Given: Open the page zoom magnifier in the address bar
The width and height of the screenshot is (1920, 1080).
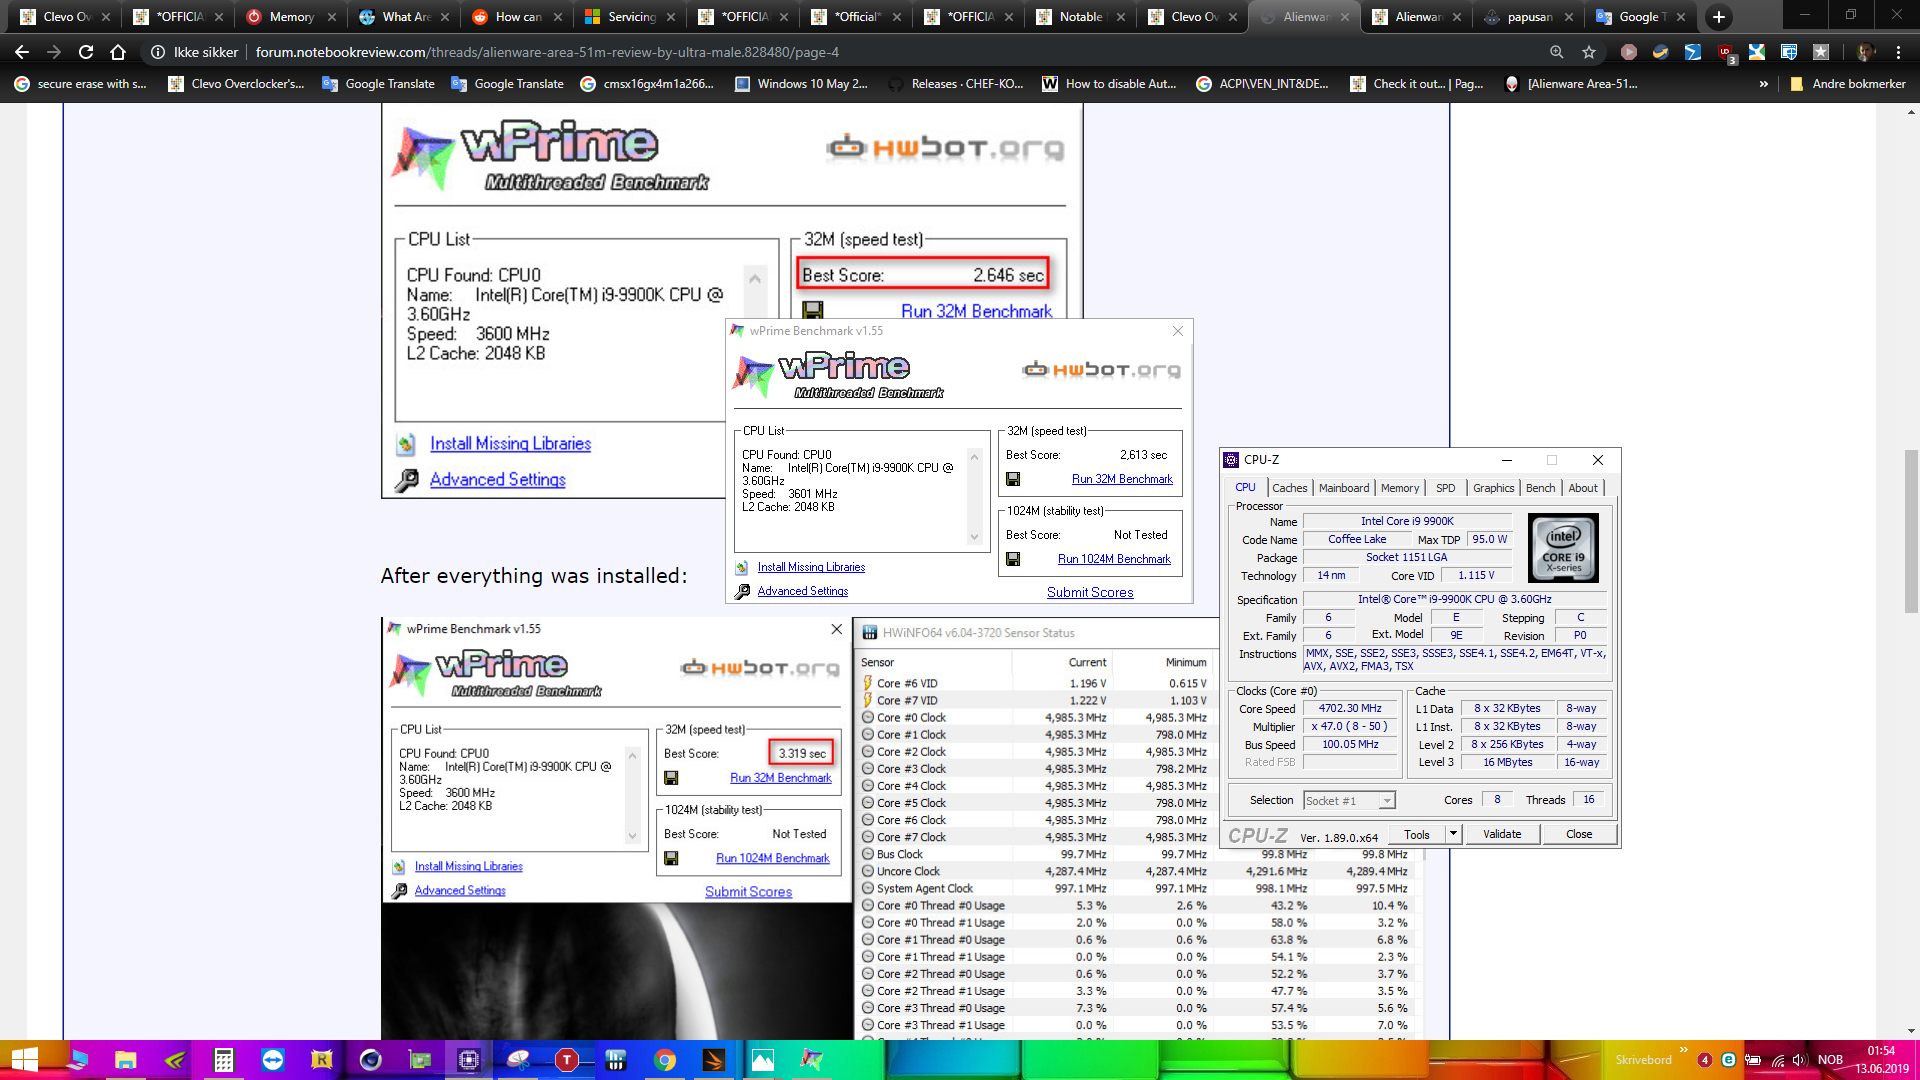Looking at the screenshot, I should coord(1557,52).
